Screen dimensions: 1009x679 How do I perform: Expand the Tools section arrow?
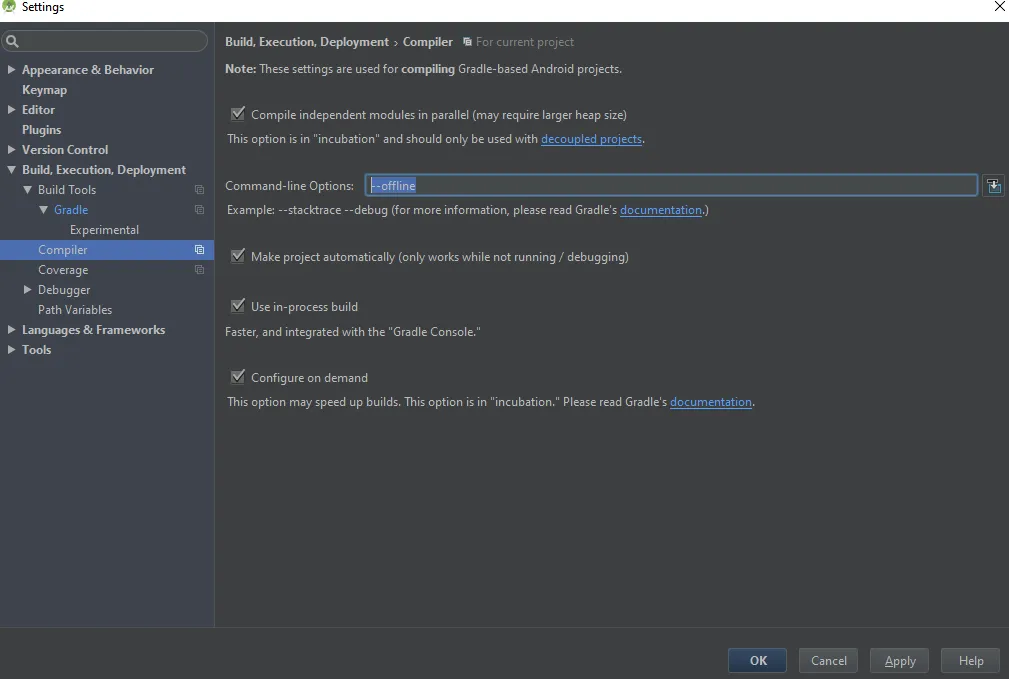click(11, 349)
